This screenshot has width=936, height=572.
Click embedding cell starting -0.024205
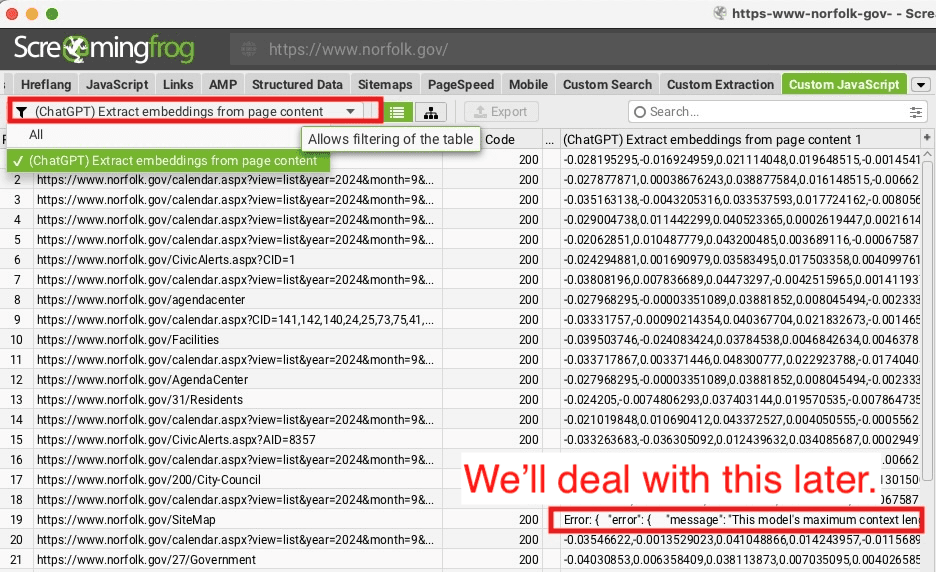tap(740, 399)
